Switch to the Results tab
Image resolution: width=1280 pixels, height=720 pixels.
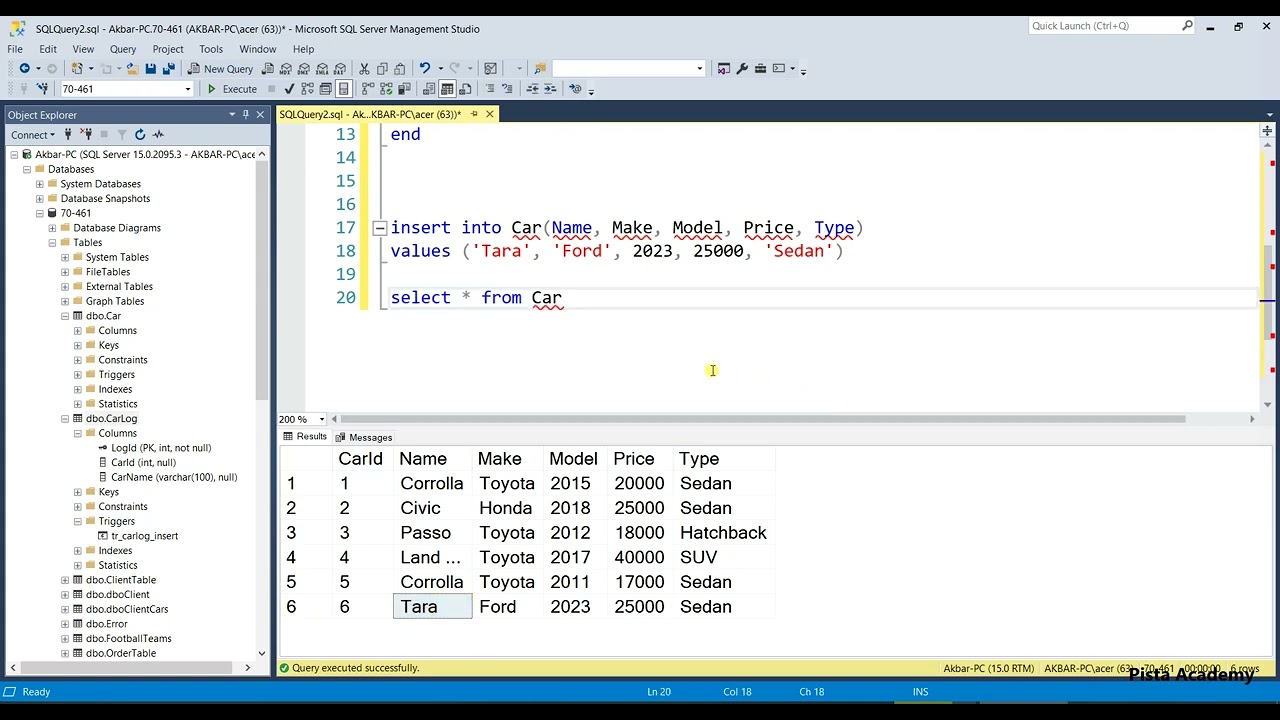(x=305, y=437)
